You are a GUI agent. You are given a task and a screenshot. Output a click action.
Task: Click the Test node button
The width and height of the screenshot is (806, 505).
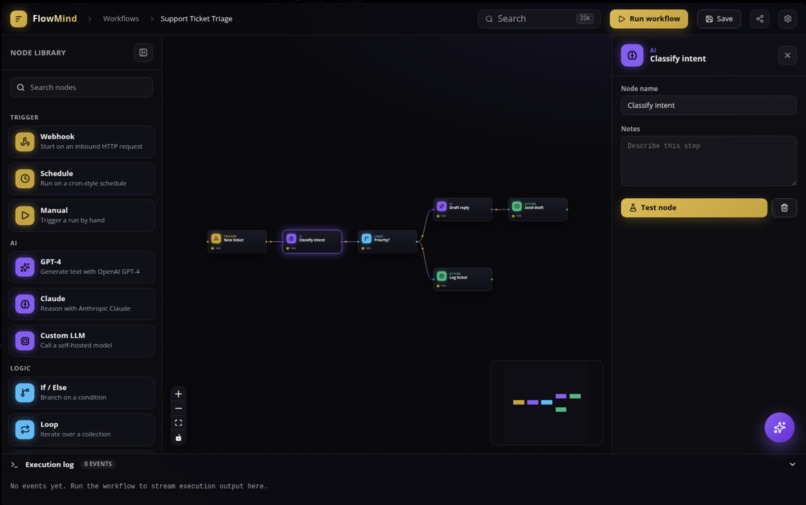coord(694,208)
